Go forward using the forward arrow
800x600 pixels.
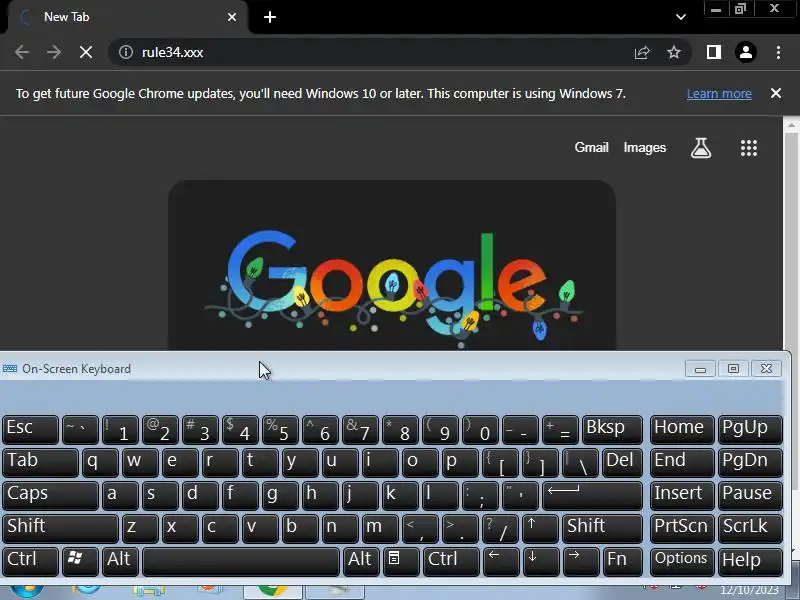(x=54, y=52)
